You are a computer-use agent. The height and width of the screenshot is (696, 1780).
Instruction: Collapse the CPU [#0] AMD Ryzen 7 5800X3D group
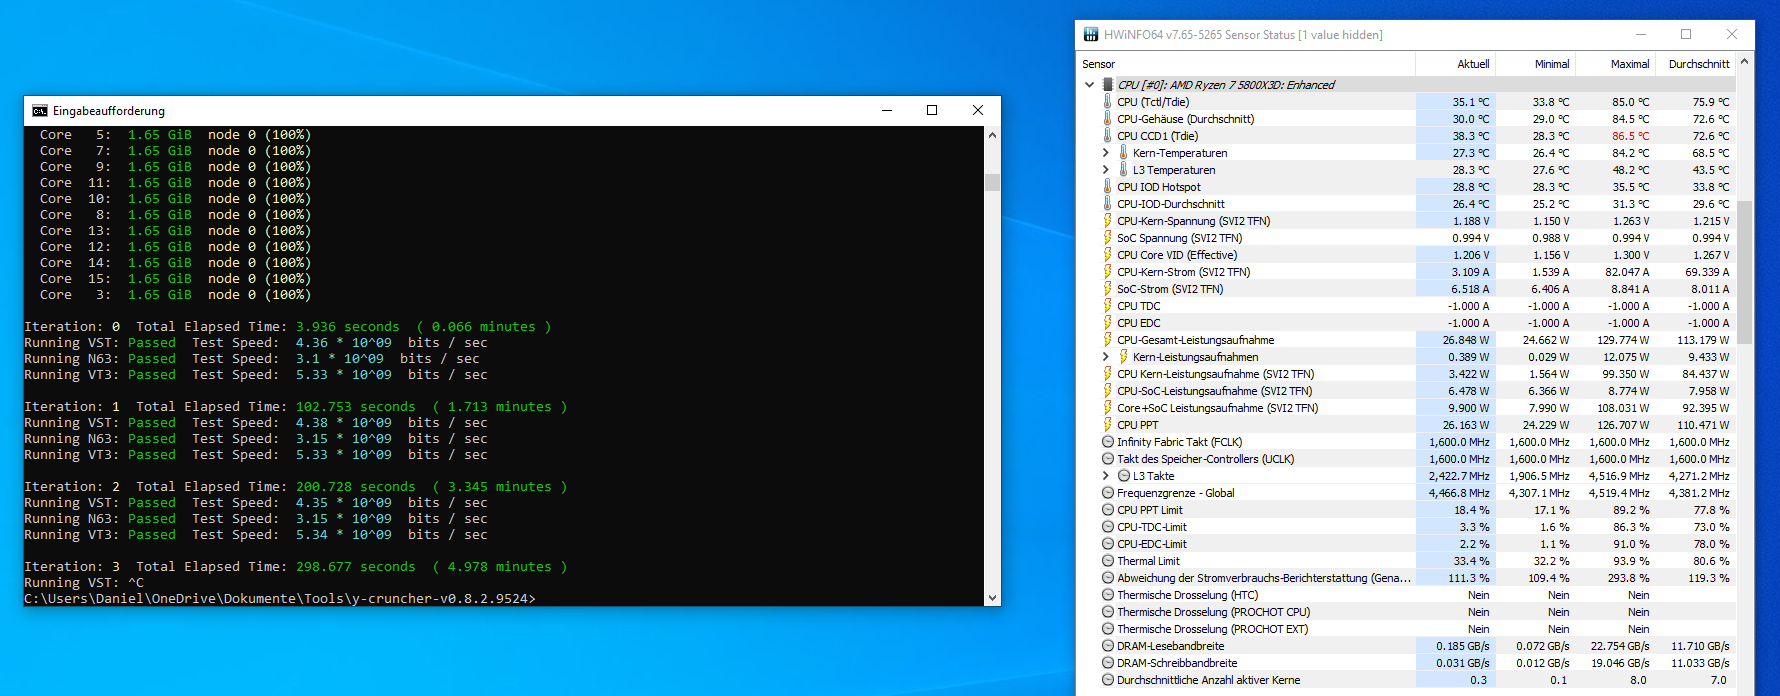click(1090, 85)
